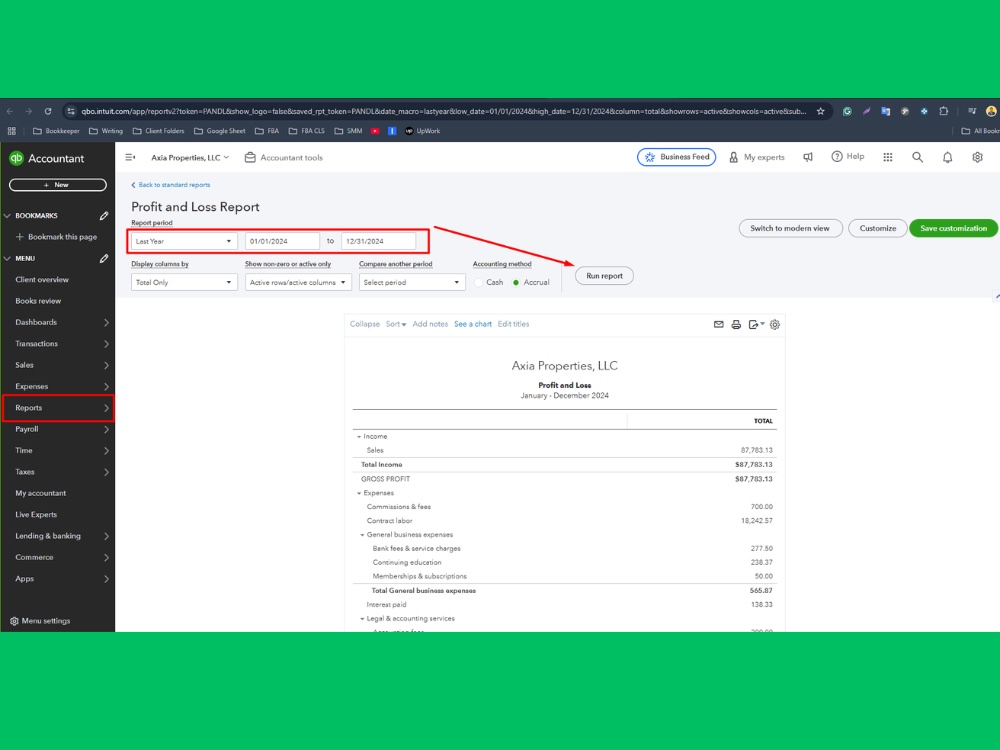This screenshot has width=1000, height=750.
Task: Collapse the Expenses section triangle
Action: click(359, 493)
